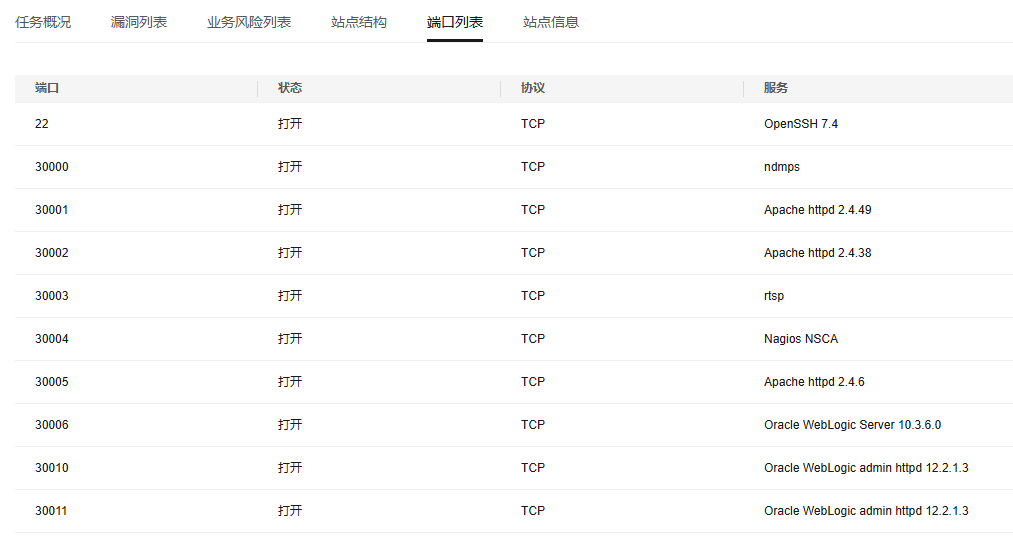The width and height of the screenshot is (1013, 541).
Task: Click the 端口 column header
Action: pyautogui.click(x=47, y=88)
